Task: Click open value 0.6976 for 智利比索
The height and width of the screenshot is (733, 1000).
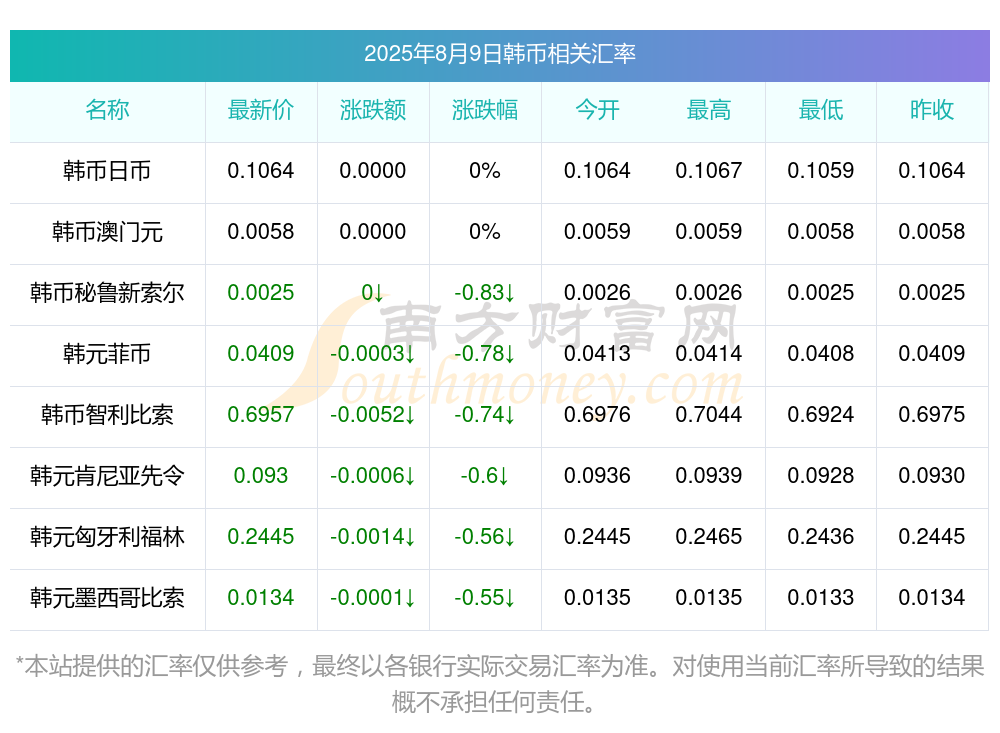Action: pos(597,415)
